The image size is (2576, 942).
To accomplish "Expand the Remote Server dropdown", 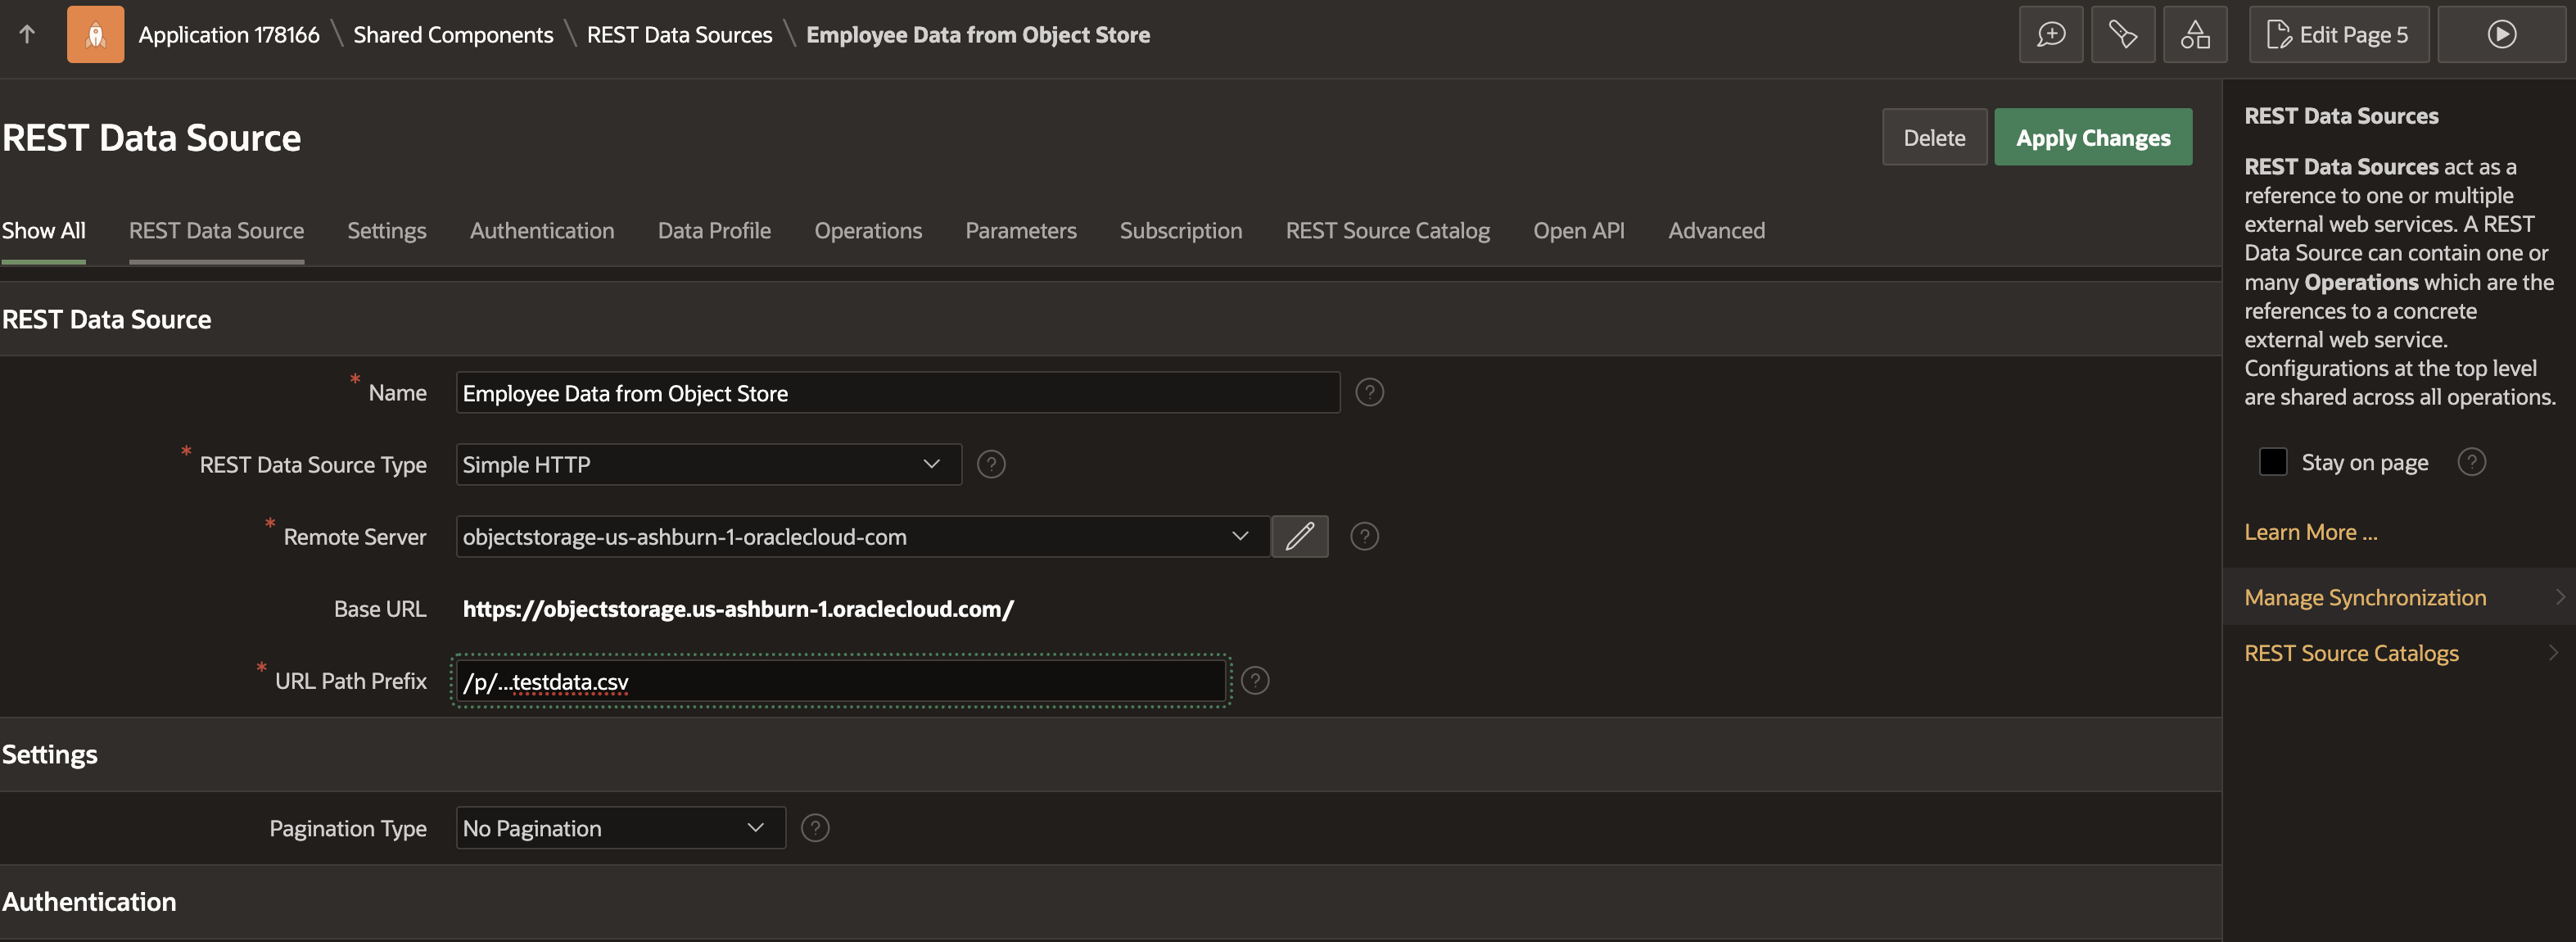I will (x=862, y=537).
